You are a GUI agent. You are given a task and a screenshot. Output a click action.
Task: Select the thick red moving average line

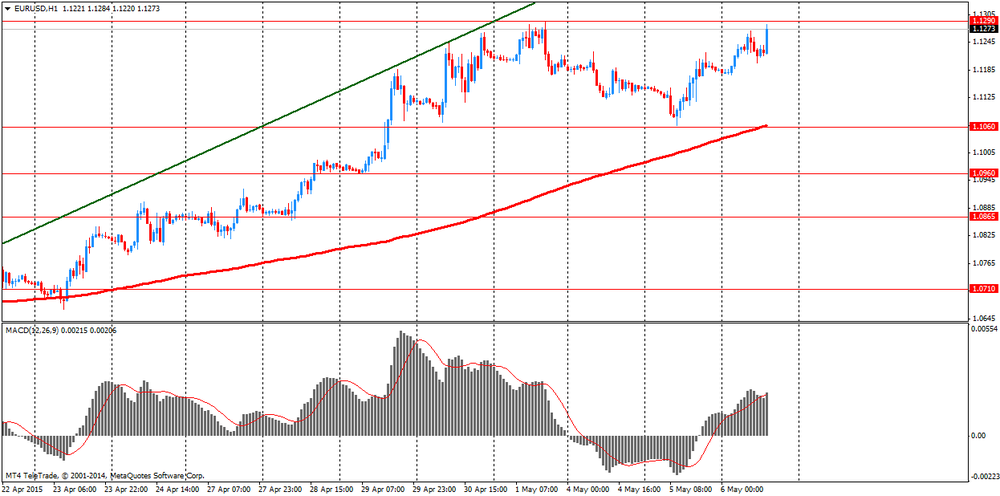pyautogui.click(x=383, y=243)
